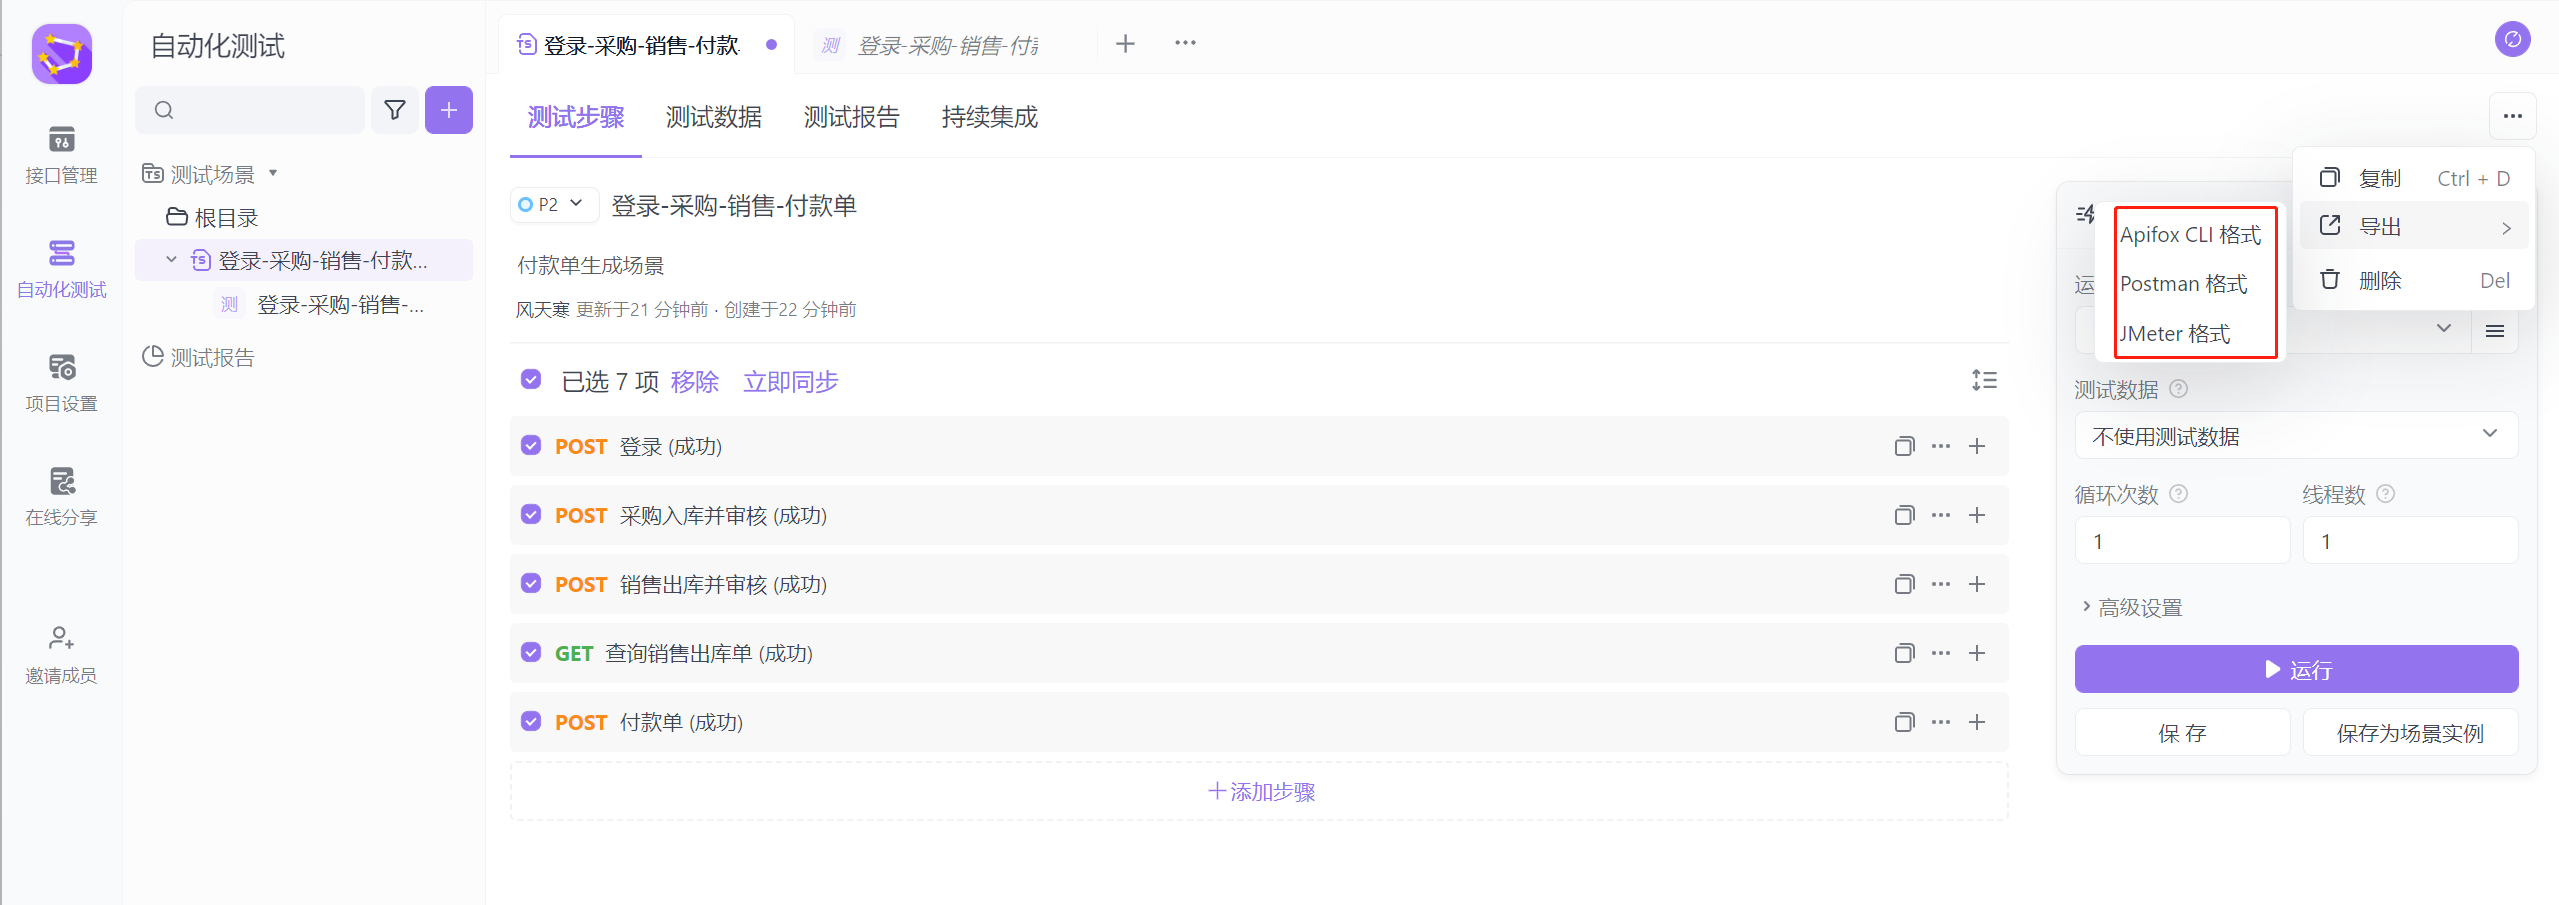This screenshot has height=905, width=2559.
Task: Click help icon next to 测试数据
Action: click(2179, 389)
